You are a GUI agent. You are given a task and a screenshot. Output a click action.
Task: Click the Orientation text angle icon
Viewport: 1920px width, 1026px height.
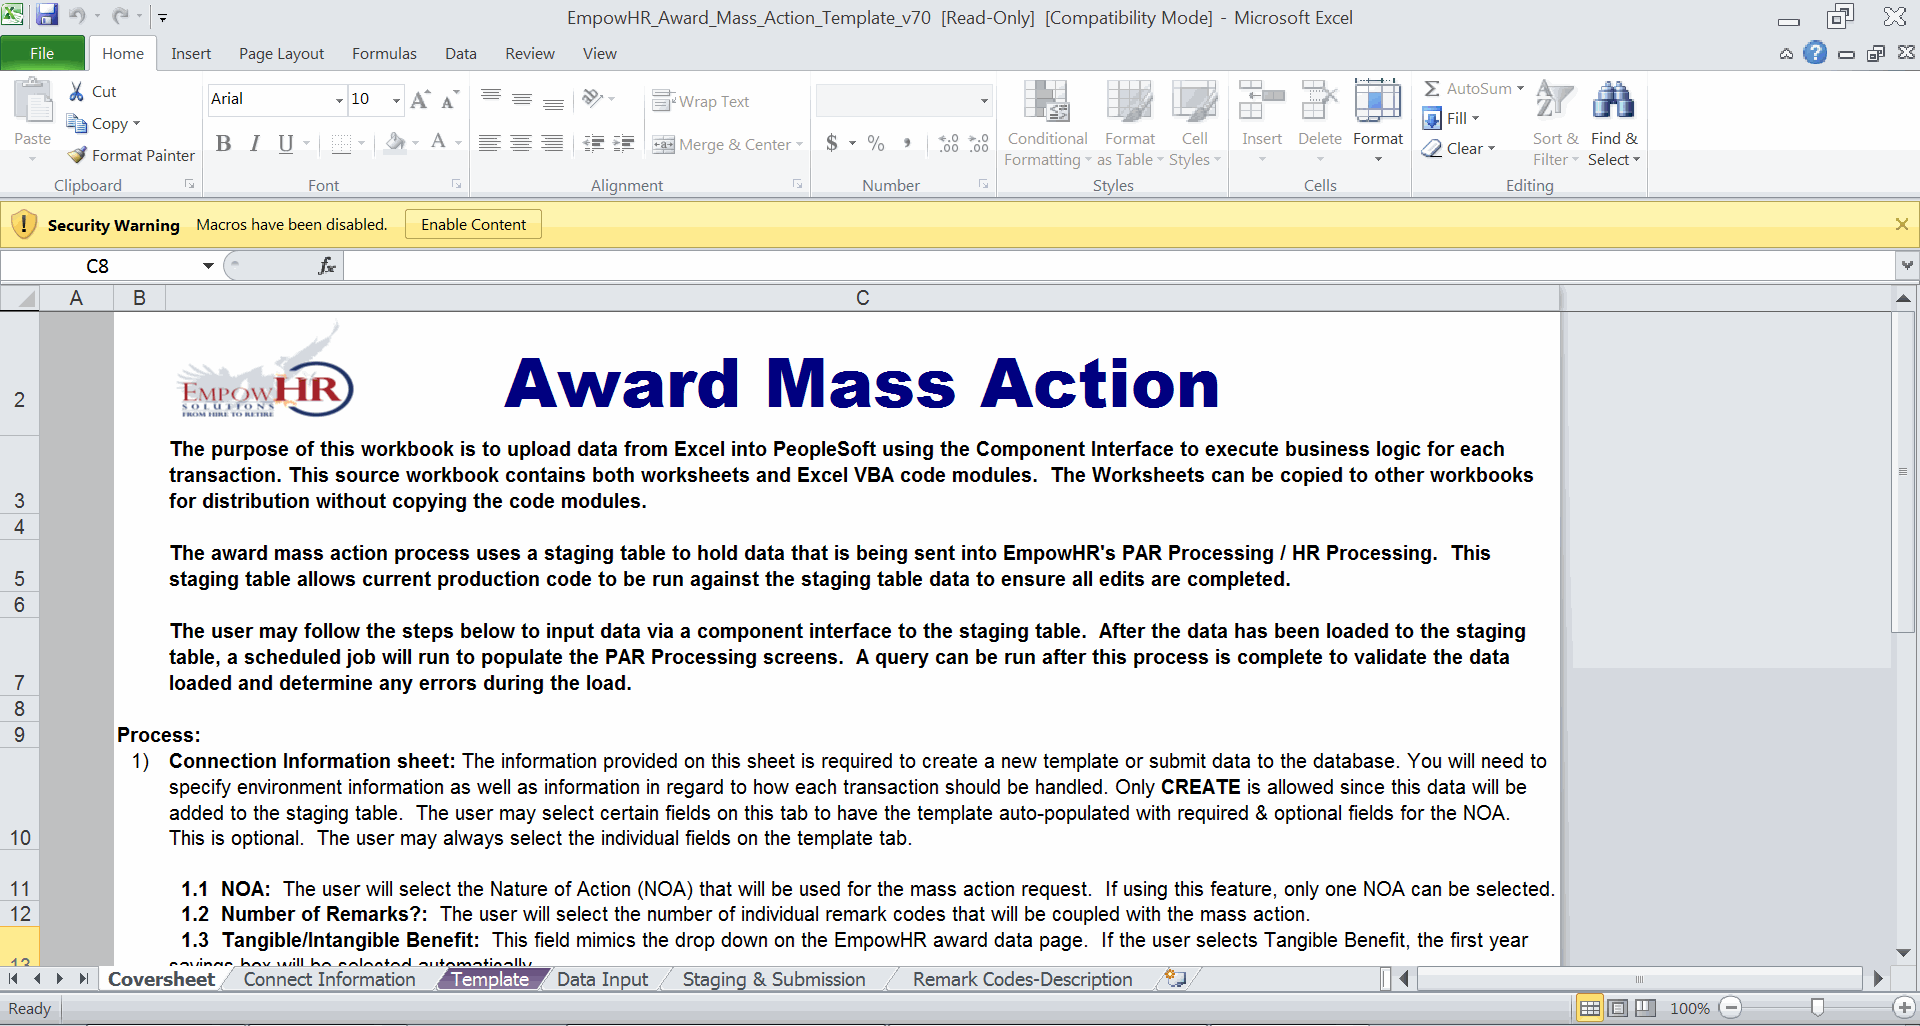point(593,99)
